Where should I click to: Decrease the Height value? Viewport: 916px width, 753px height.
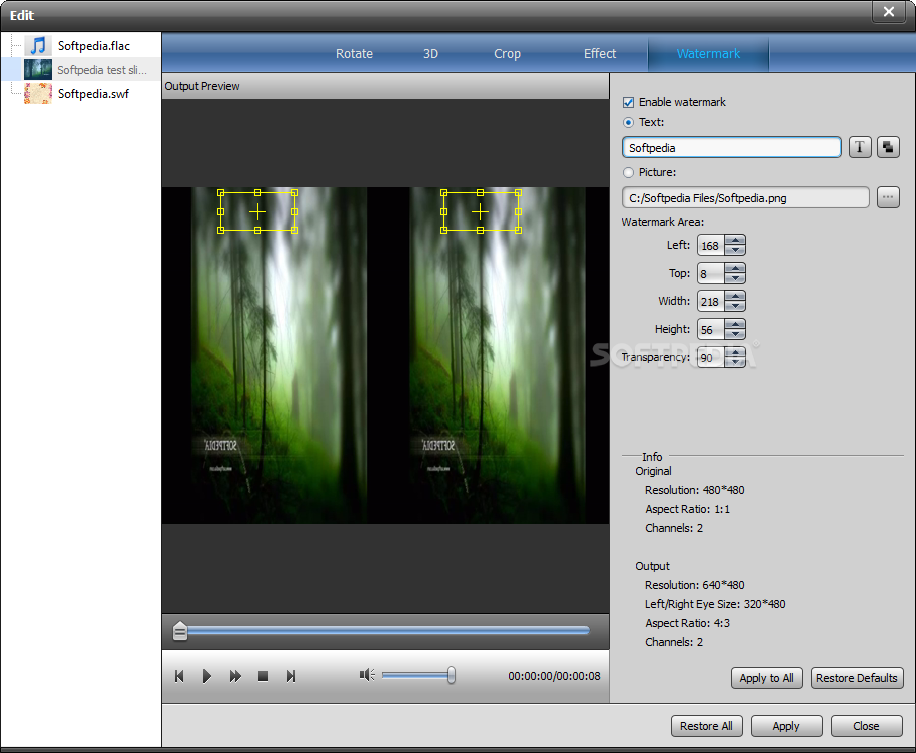point(735,335)
